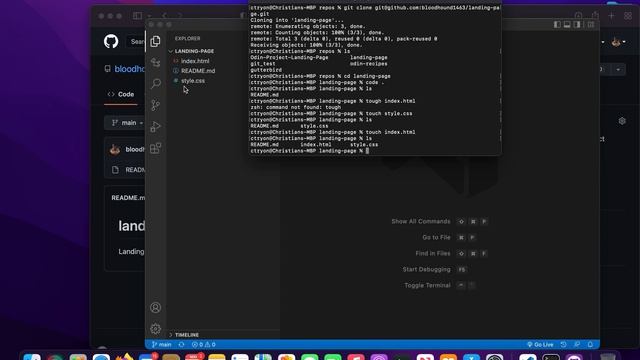Toggle the Safari sidebar button
The image size is (640, 360).
tap(137, 16)
